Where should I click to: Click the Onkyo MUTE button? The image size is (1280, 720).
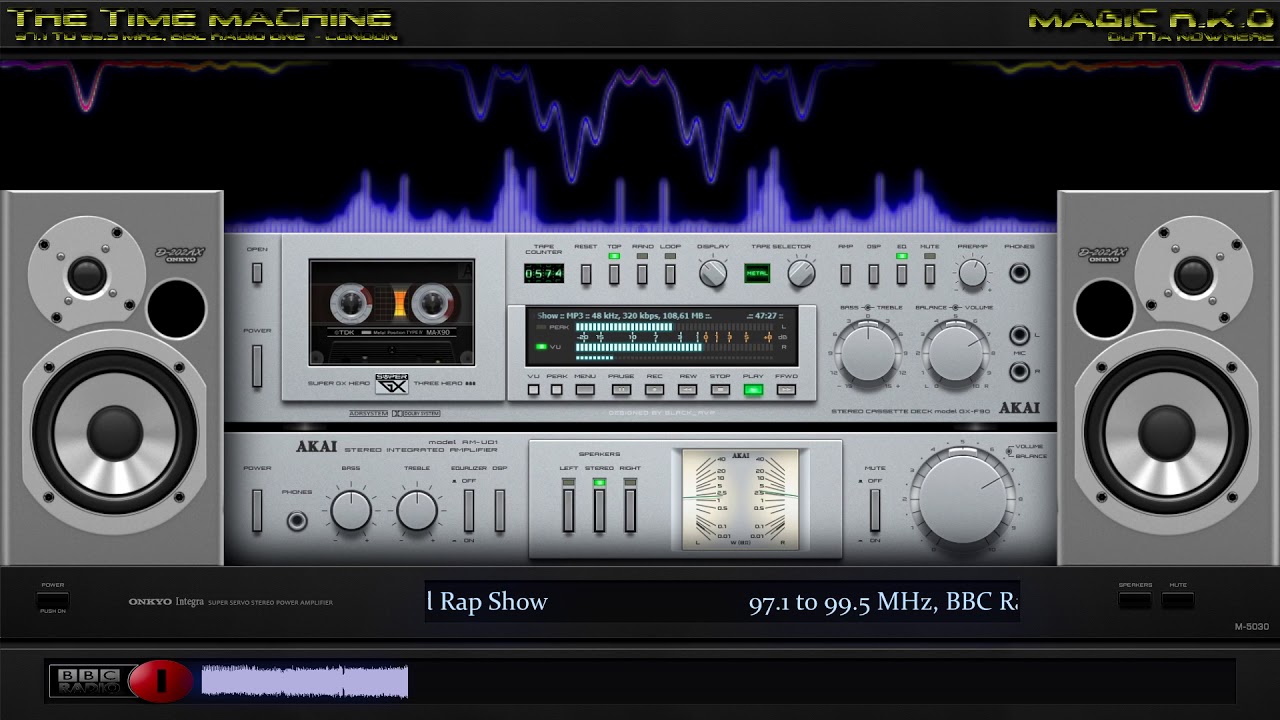(x=1178, y=600)
